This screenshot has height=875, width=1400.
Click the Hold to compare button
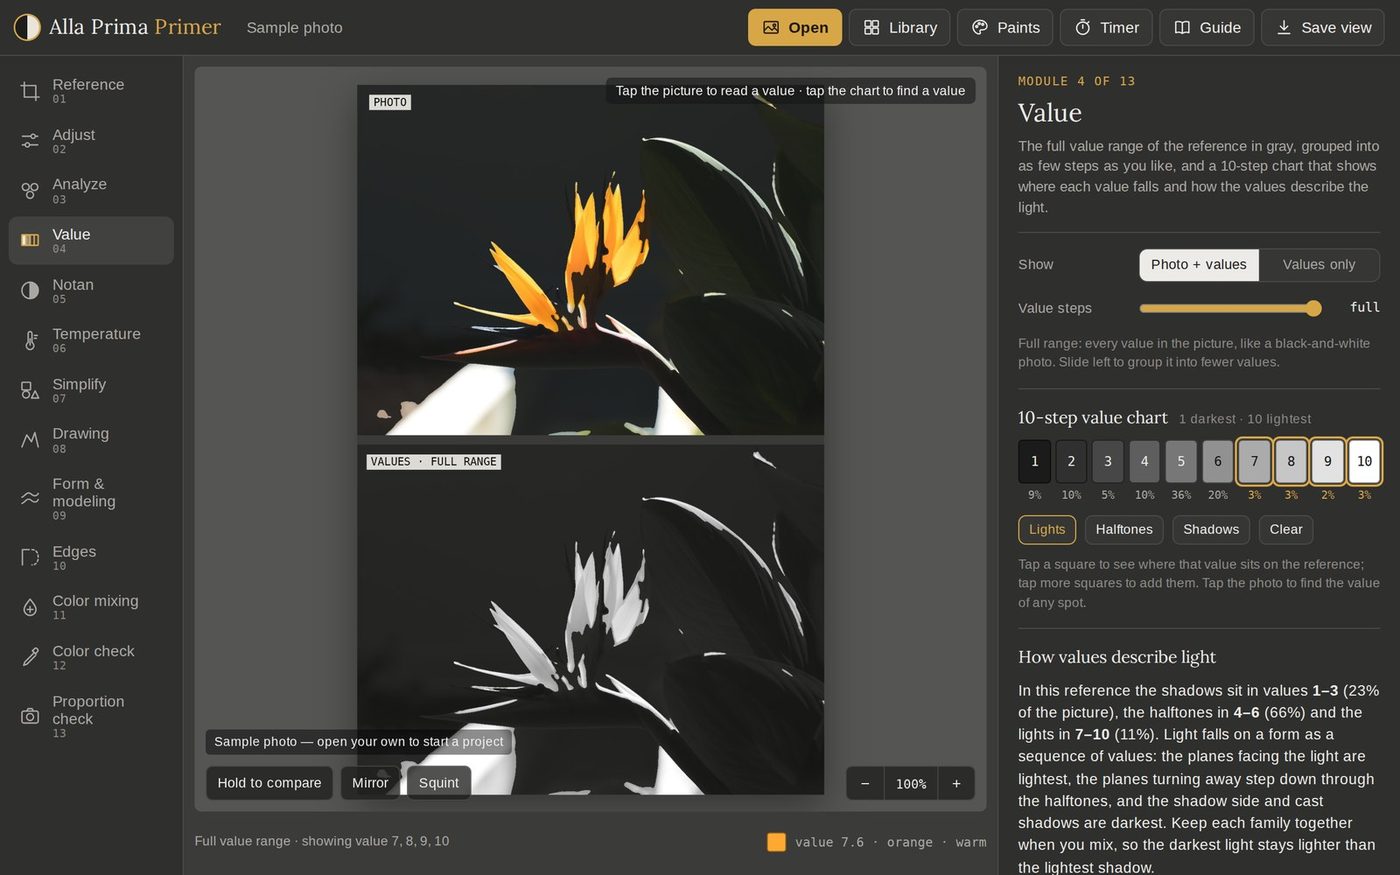pos(269,783)
